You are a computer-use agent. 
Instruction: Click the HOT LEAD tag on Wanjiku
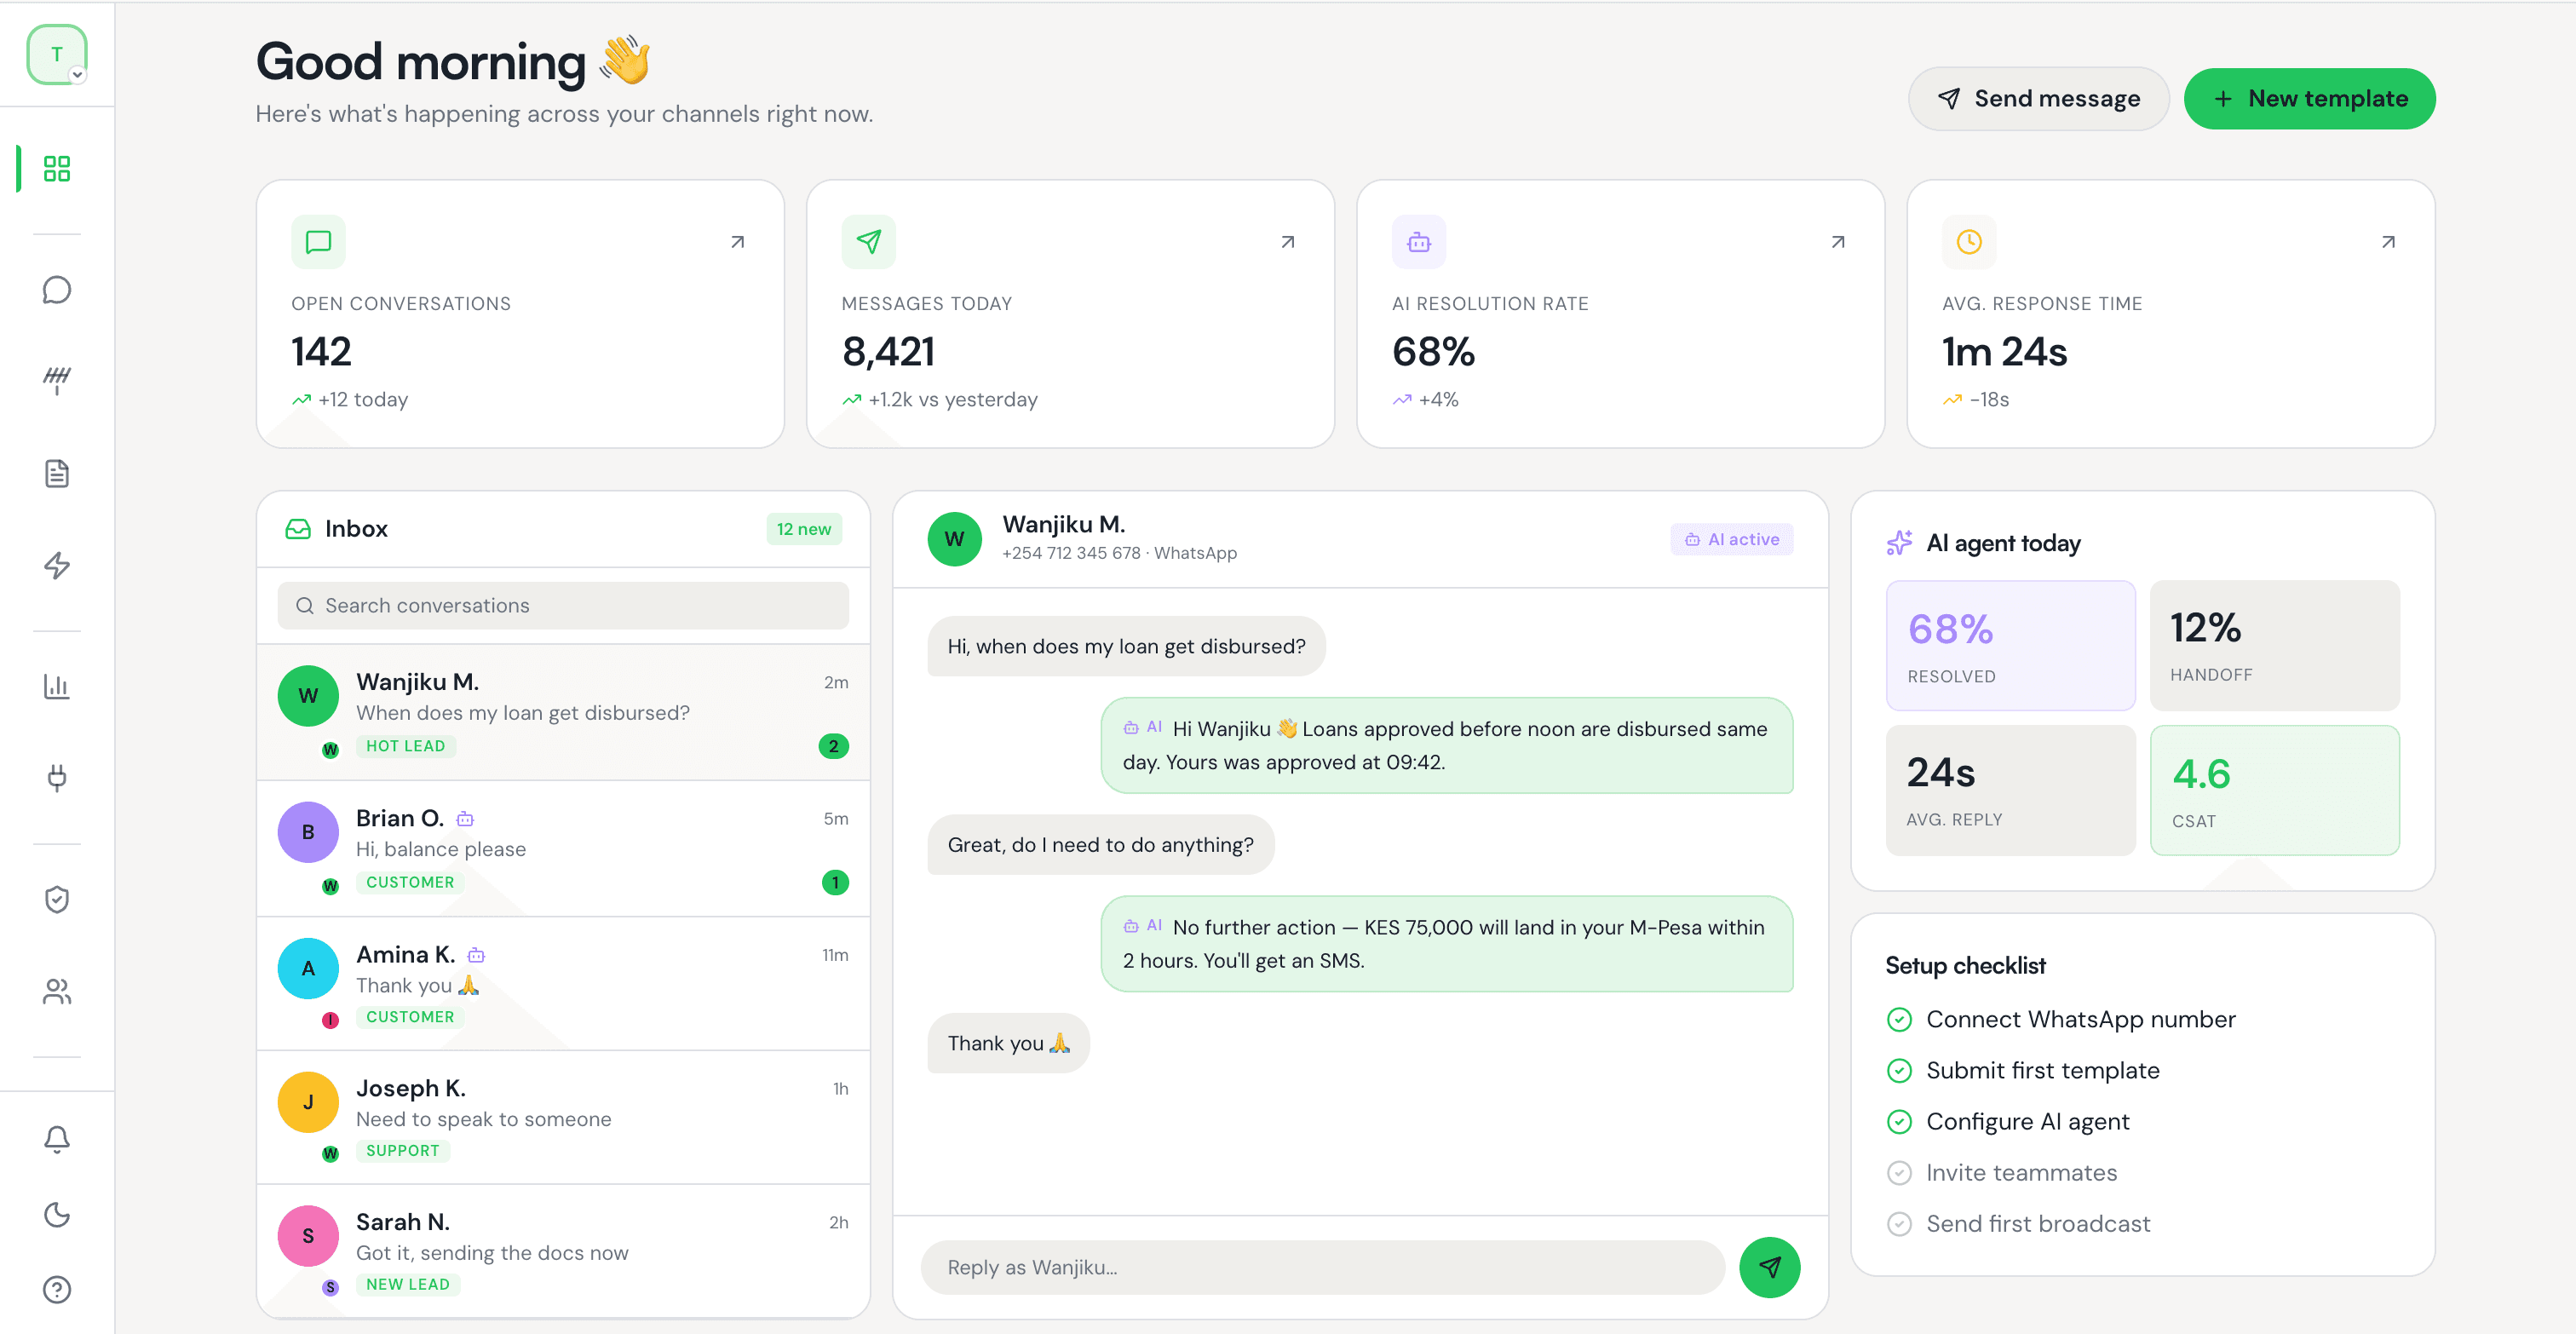click(x=406, y=746)
